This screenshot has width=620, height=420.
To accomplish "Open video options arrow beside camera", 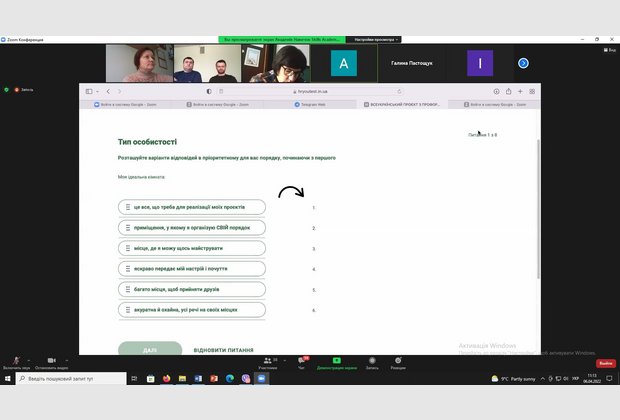I will pyautogui.click(x=66, y=360).
